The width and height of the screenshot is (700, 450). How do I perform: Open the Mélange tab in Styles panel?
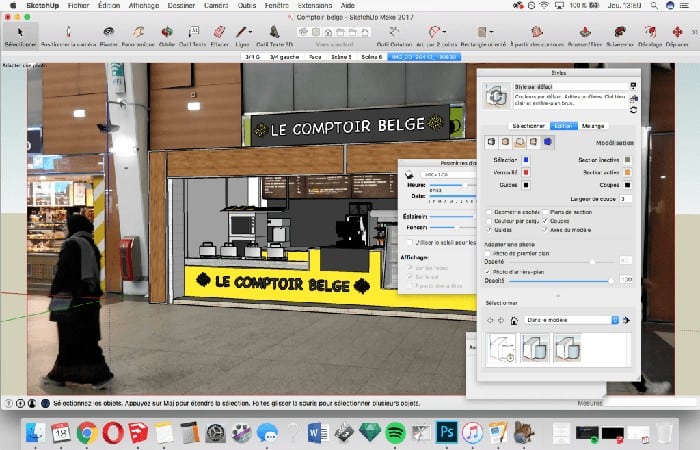click(593, 126)
